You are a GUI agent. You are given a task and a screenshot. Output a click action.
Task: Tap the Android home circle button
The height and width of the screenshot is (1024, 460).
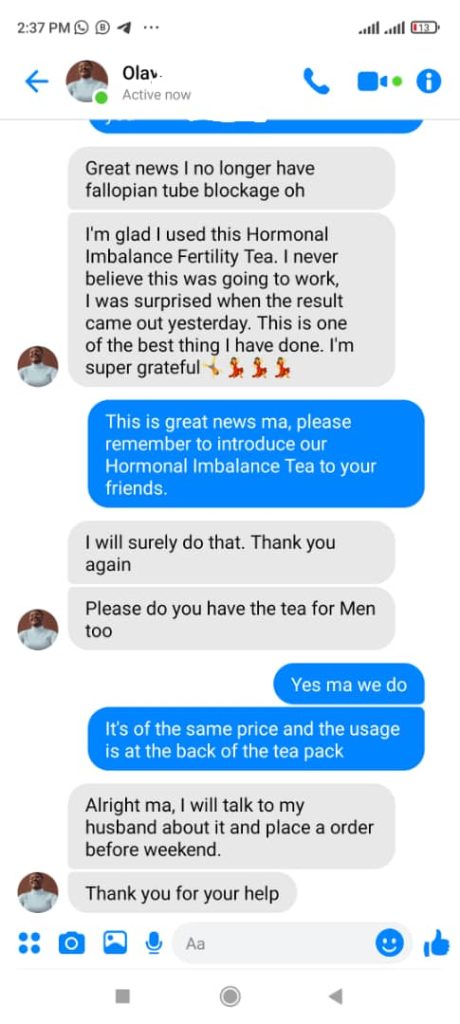tap(230, 996)
